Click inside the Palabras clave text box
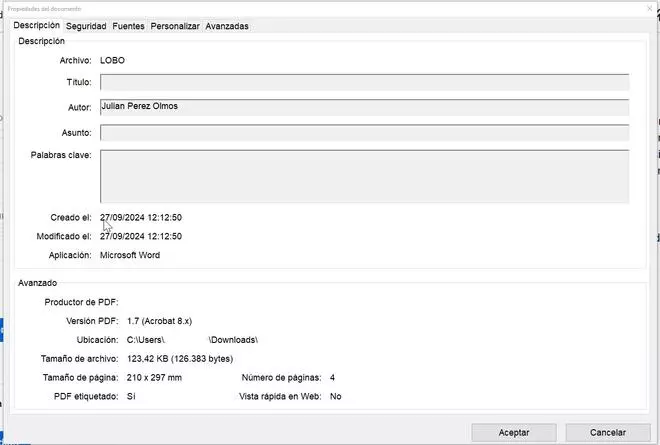 tap(364, 176)
